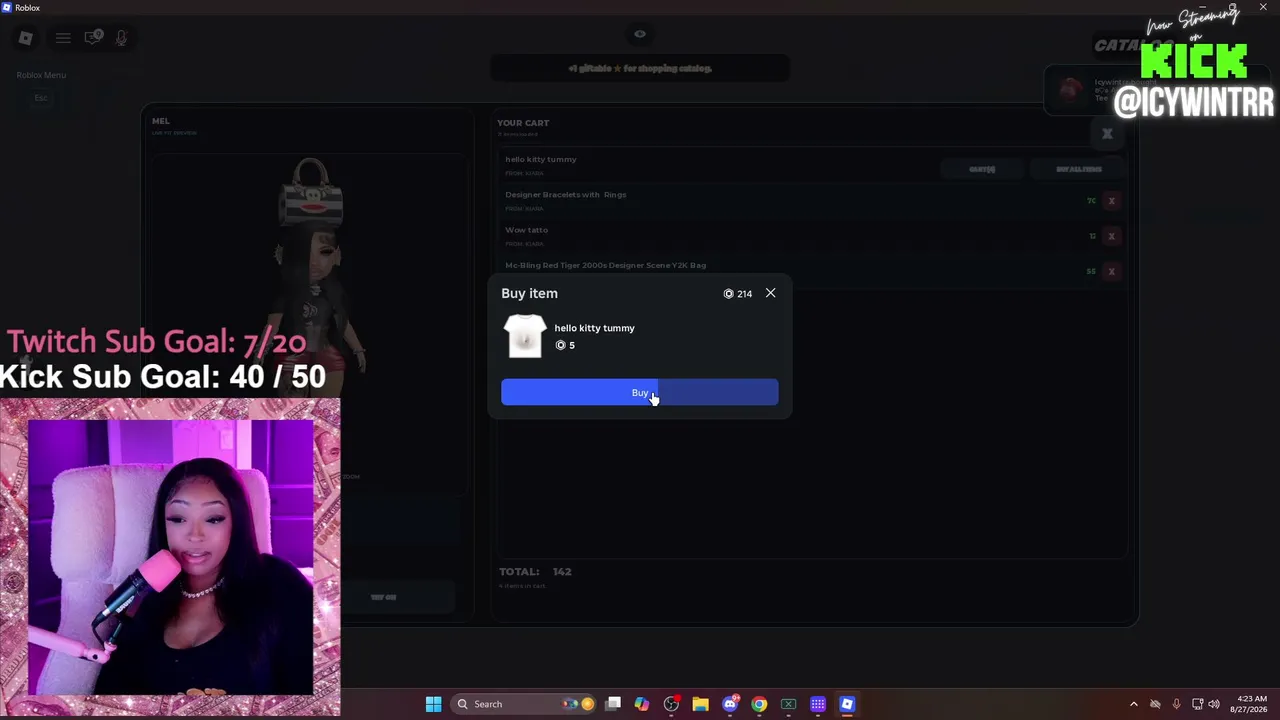Open Copilot from the taskbar
Screen dimensions: 1280x720
pyautogui.click(x=642, y=704)
